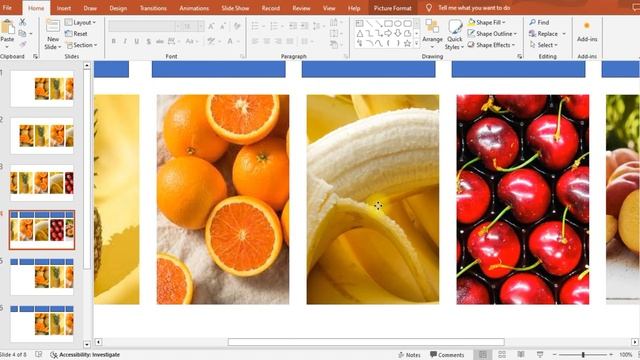The height and width of the screenshot is (360, 640).
Task: Select the Right Arrow shape
Action: [x=388, y=33]
